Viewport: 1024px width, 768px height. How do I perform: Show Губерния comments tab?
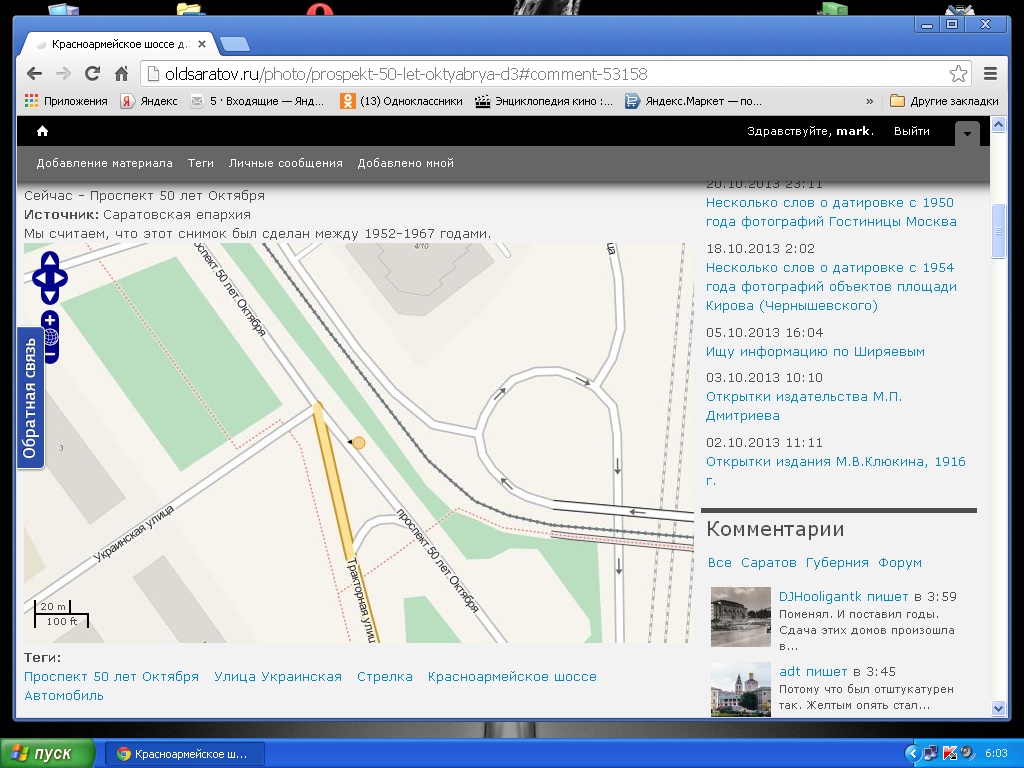point(837,563)
